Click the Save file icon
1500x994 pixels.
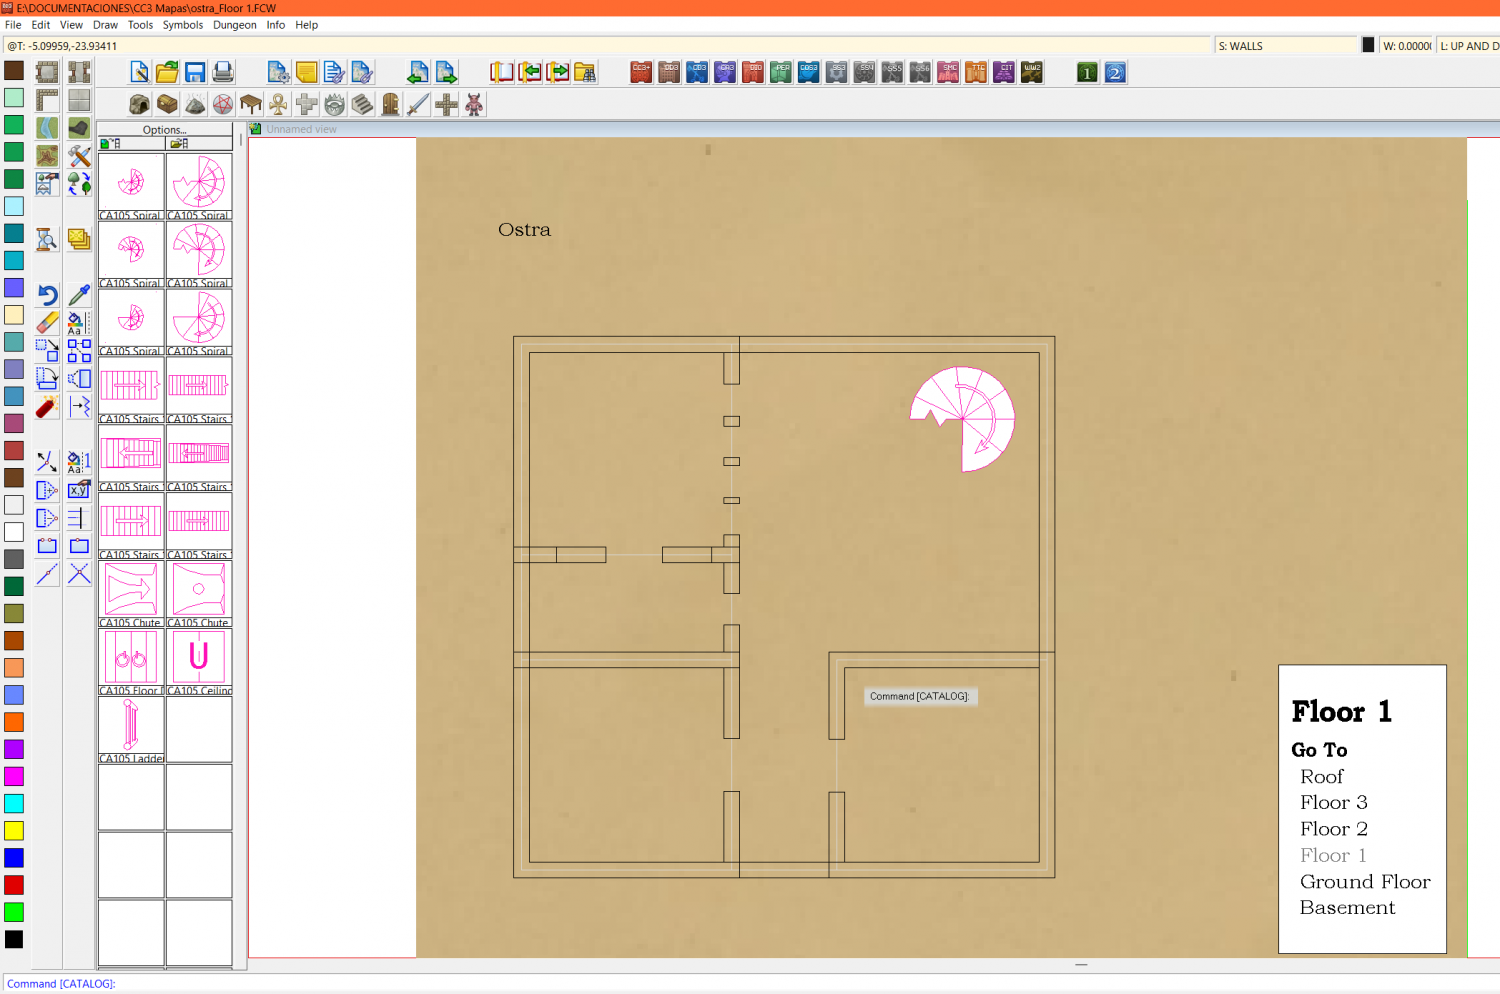[195, 72]
